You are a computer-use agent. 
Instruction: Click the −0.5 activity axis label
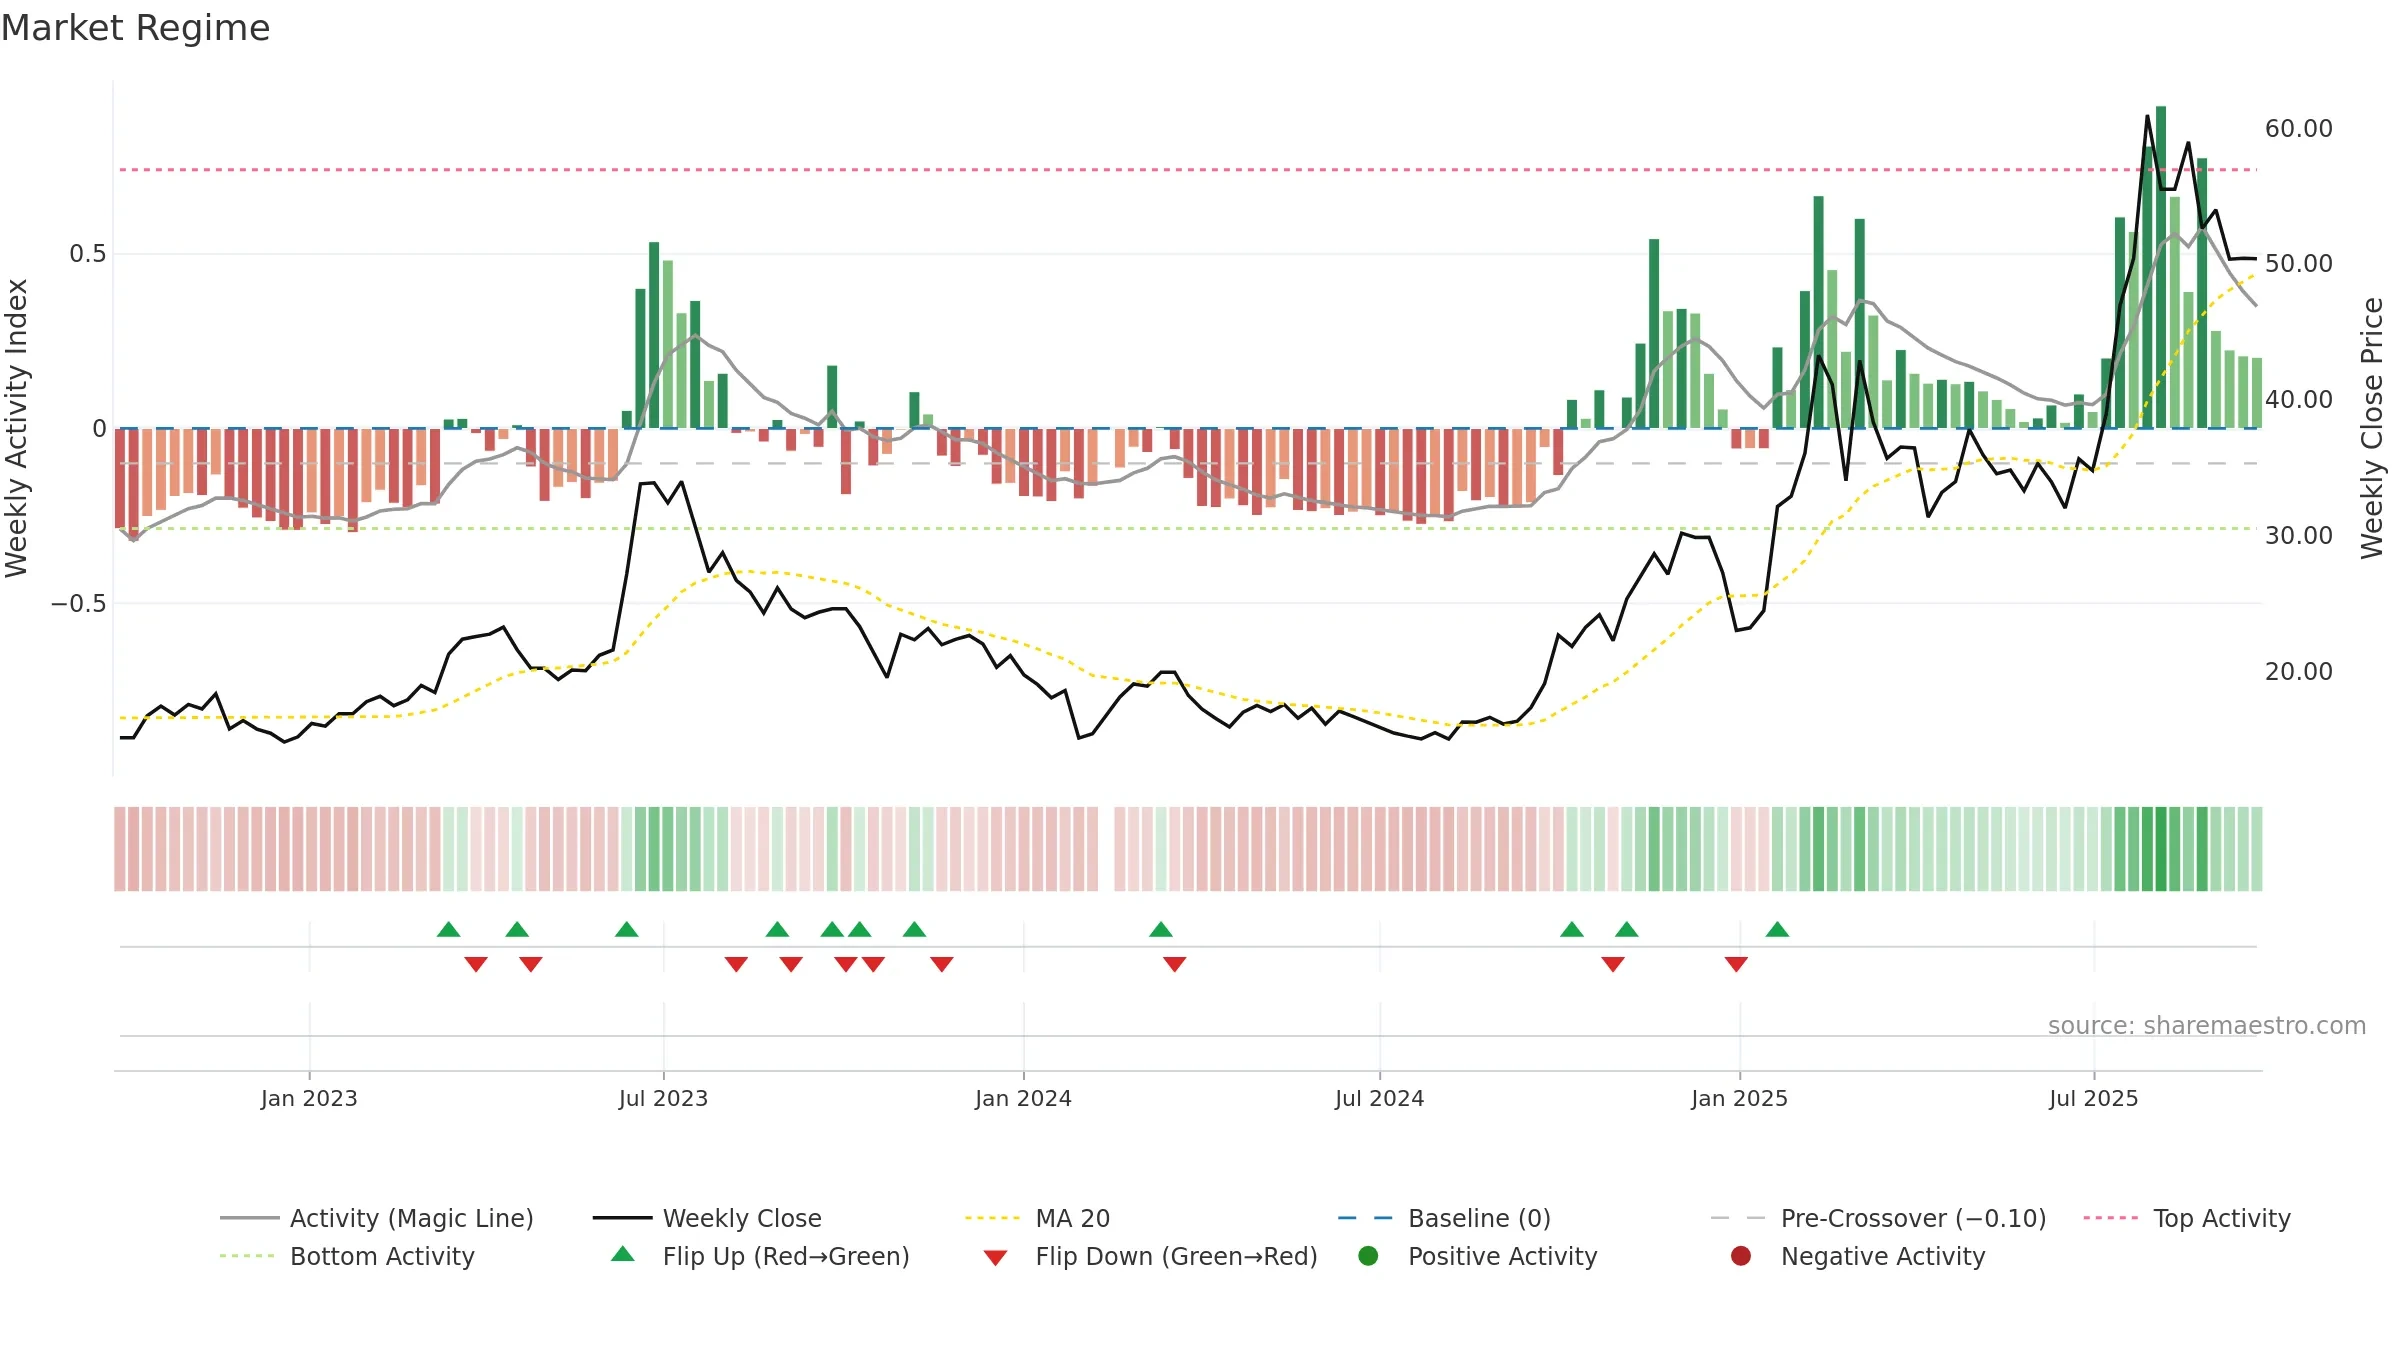[78, 604]
